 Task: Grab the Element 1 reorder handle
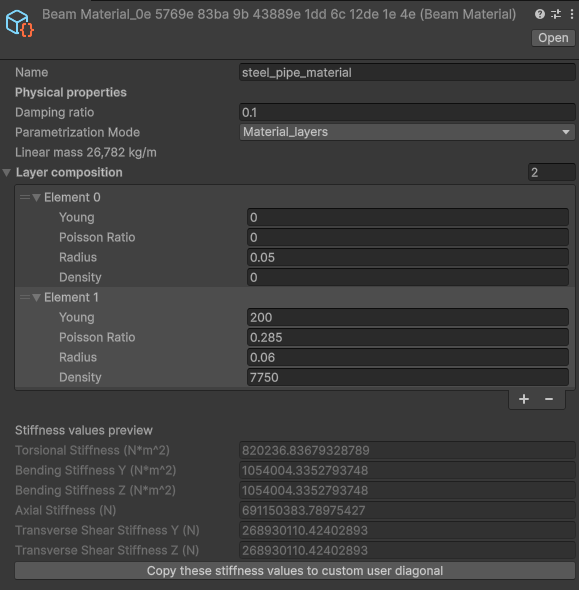[25, 297]
